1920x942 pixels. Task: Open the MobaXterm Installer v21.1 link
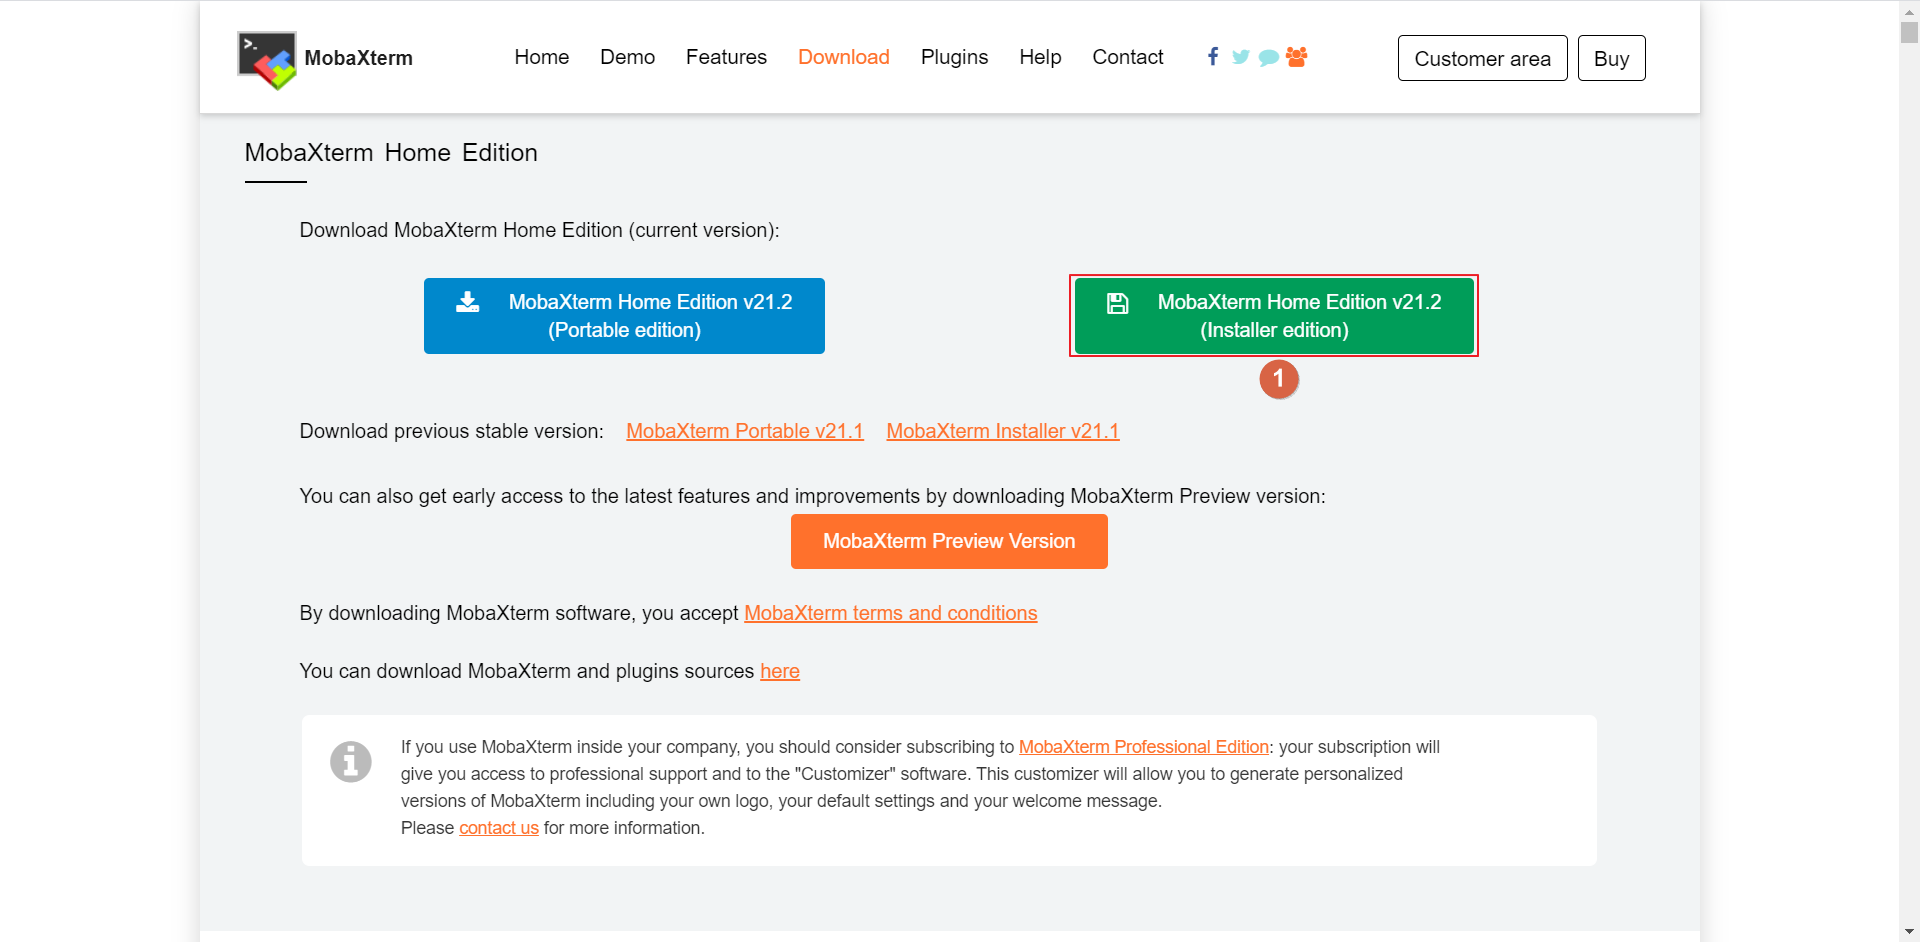coord(1003,431)
